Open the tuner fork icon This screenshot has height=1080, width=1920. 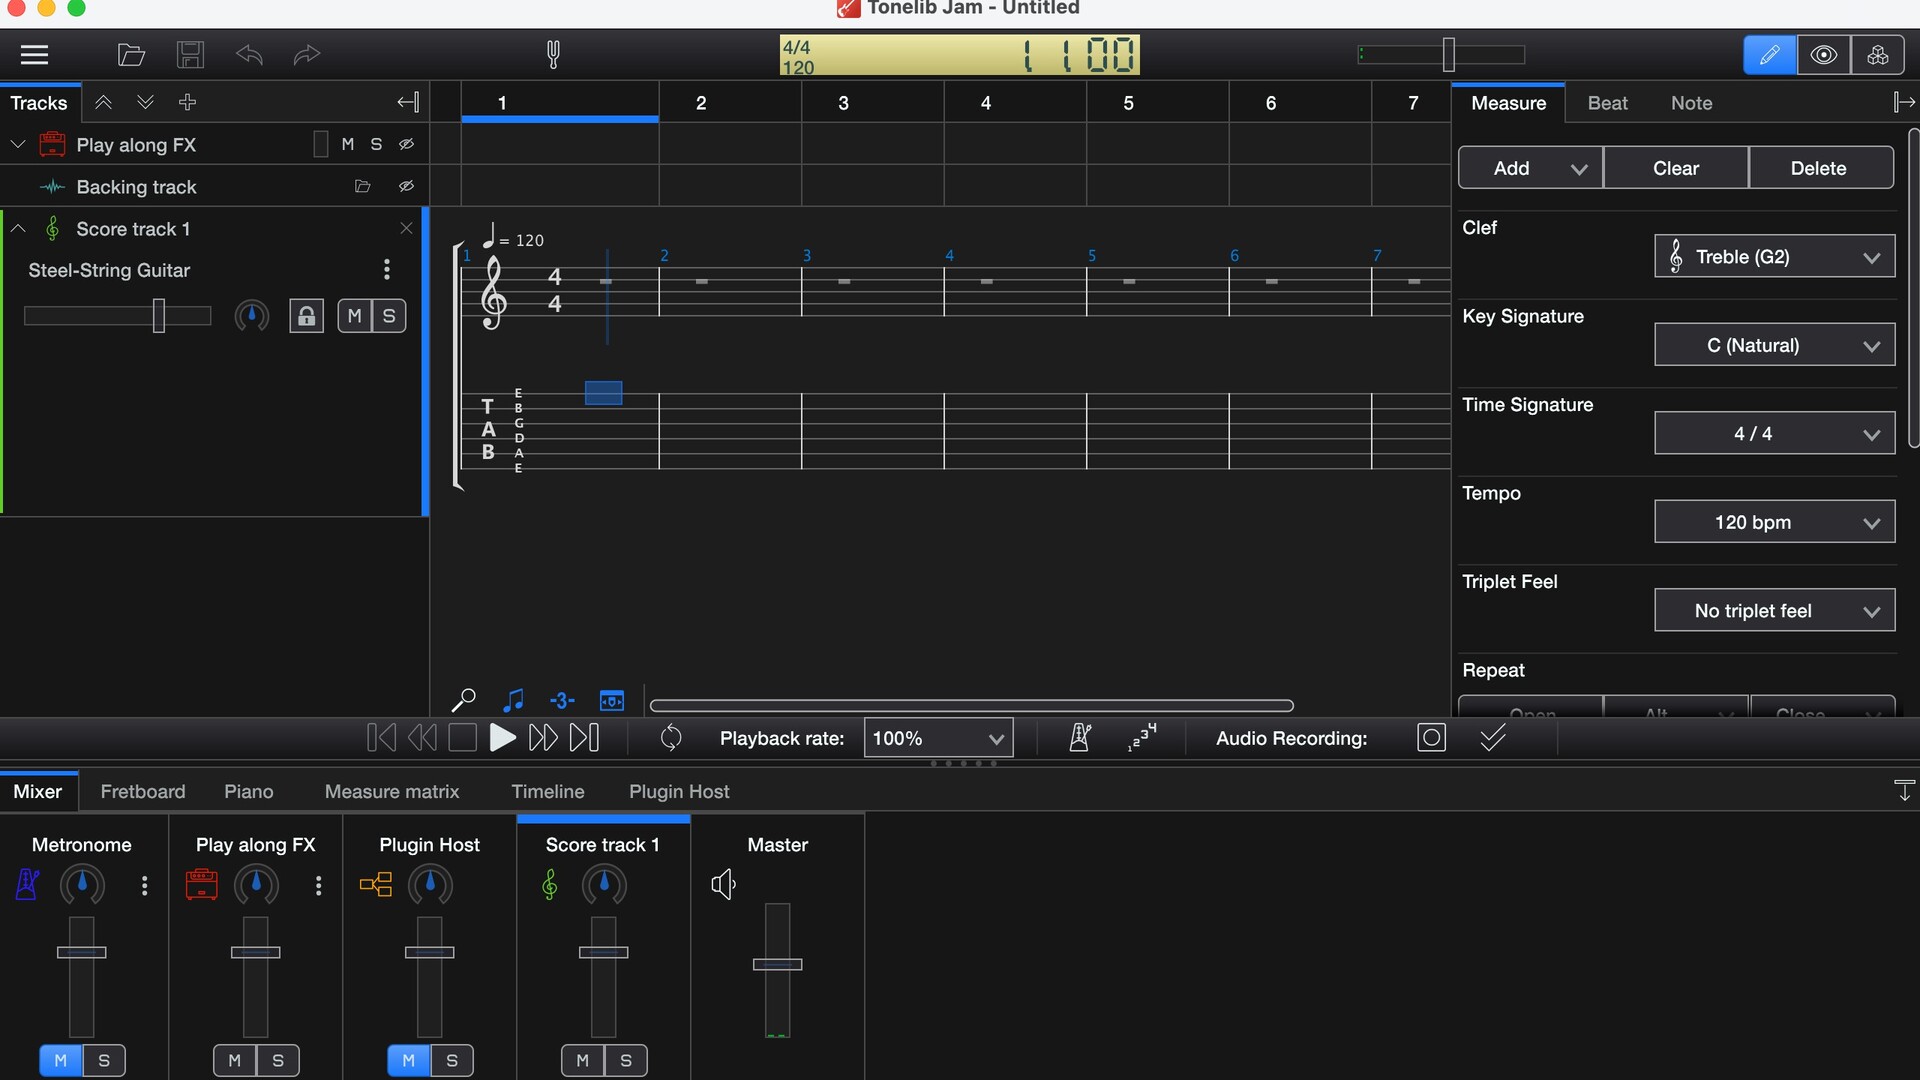(x=553, y=55)
